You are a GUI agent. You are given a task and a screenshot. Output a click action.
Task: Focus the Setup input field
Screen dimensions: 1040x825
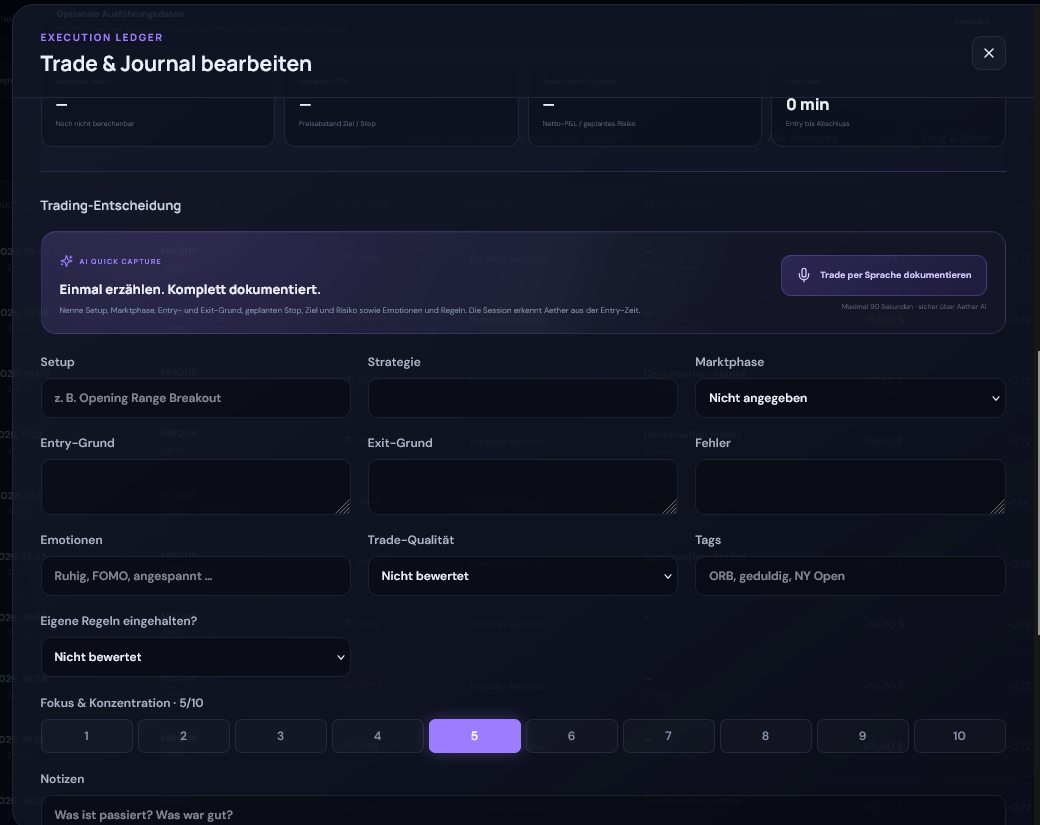(196, 398)
